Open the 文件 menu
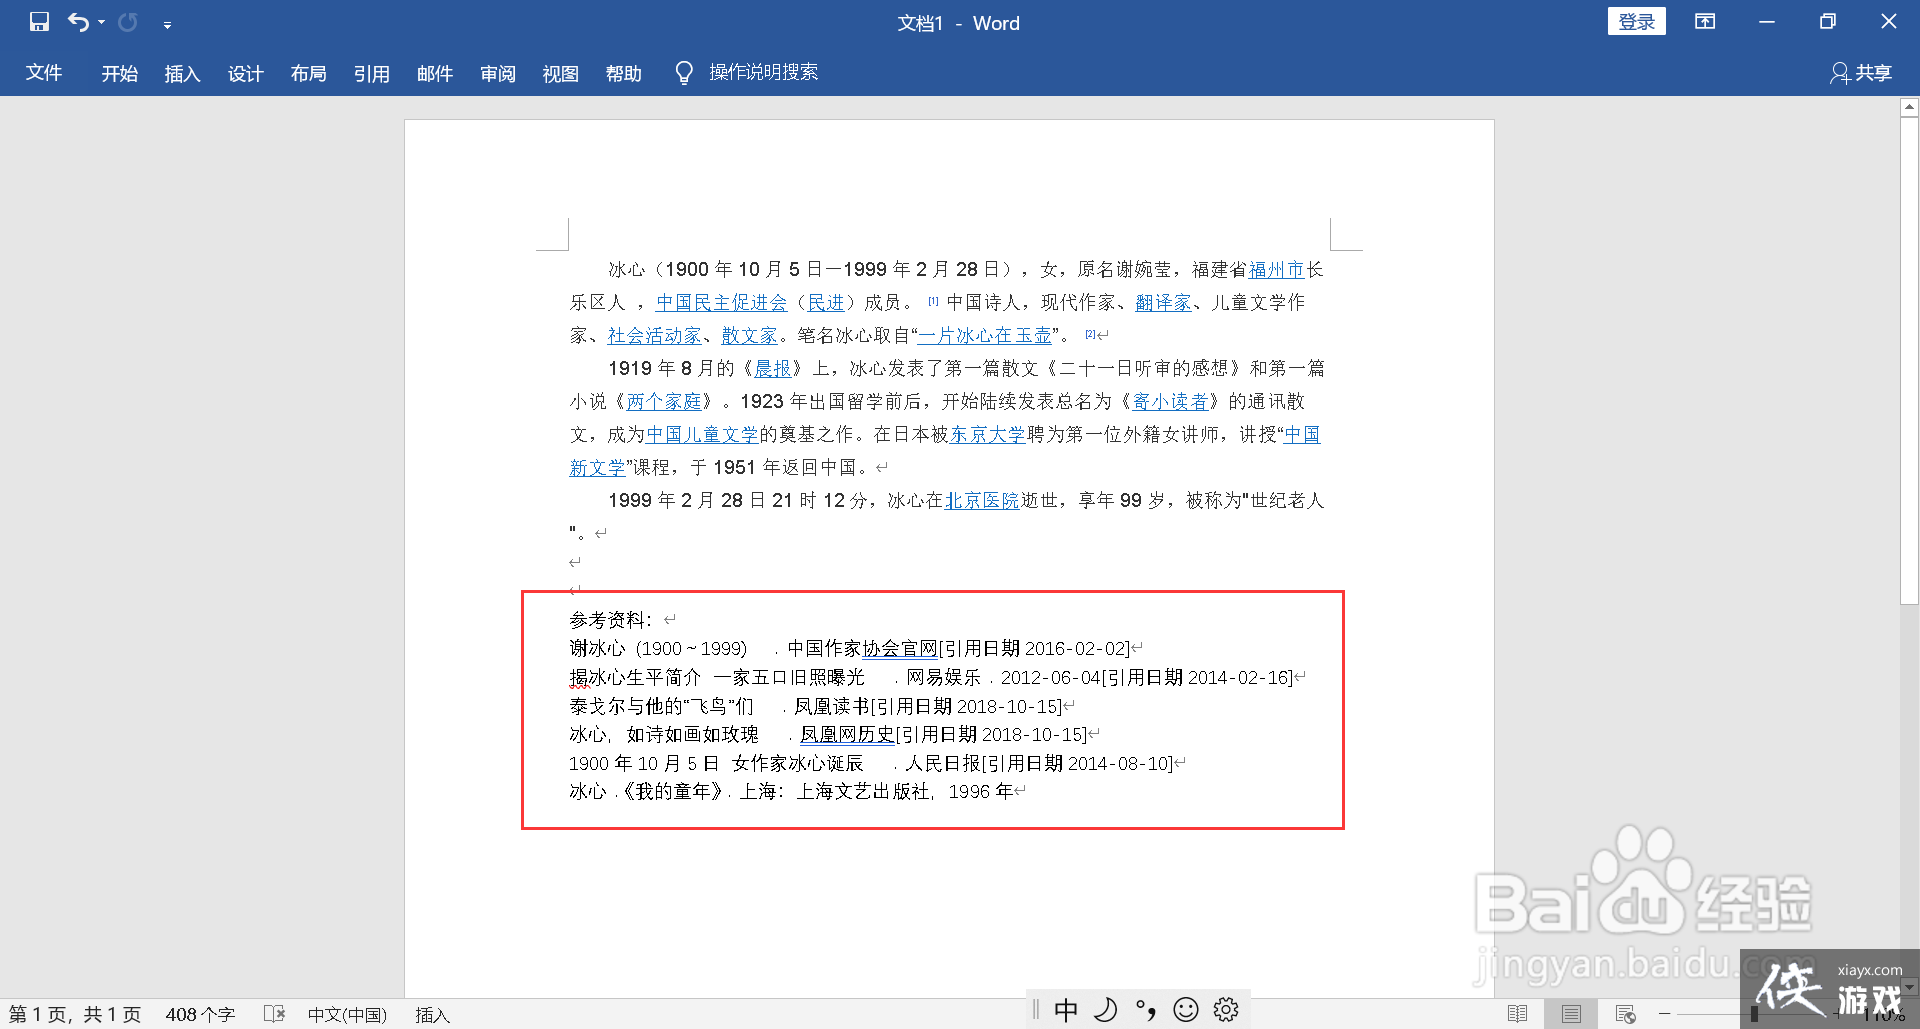This screenshot has width=1920, height=1029. [x=44, y=73]
